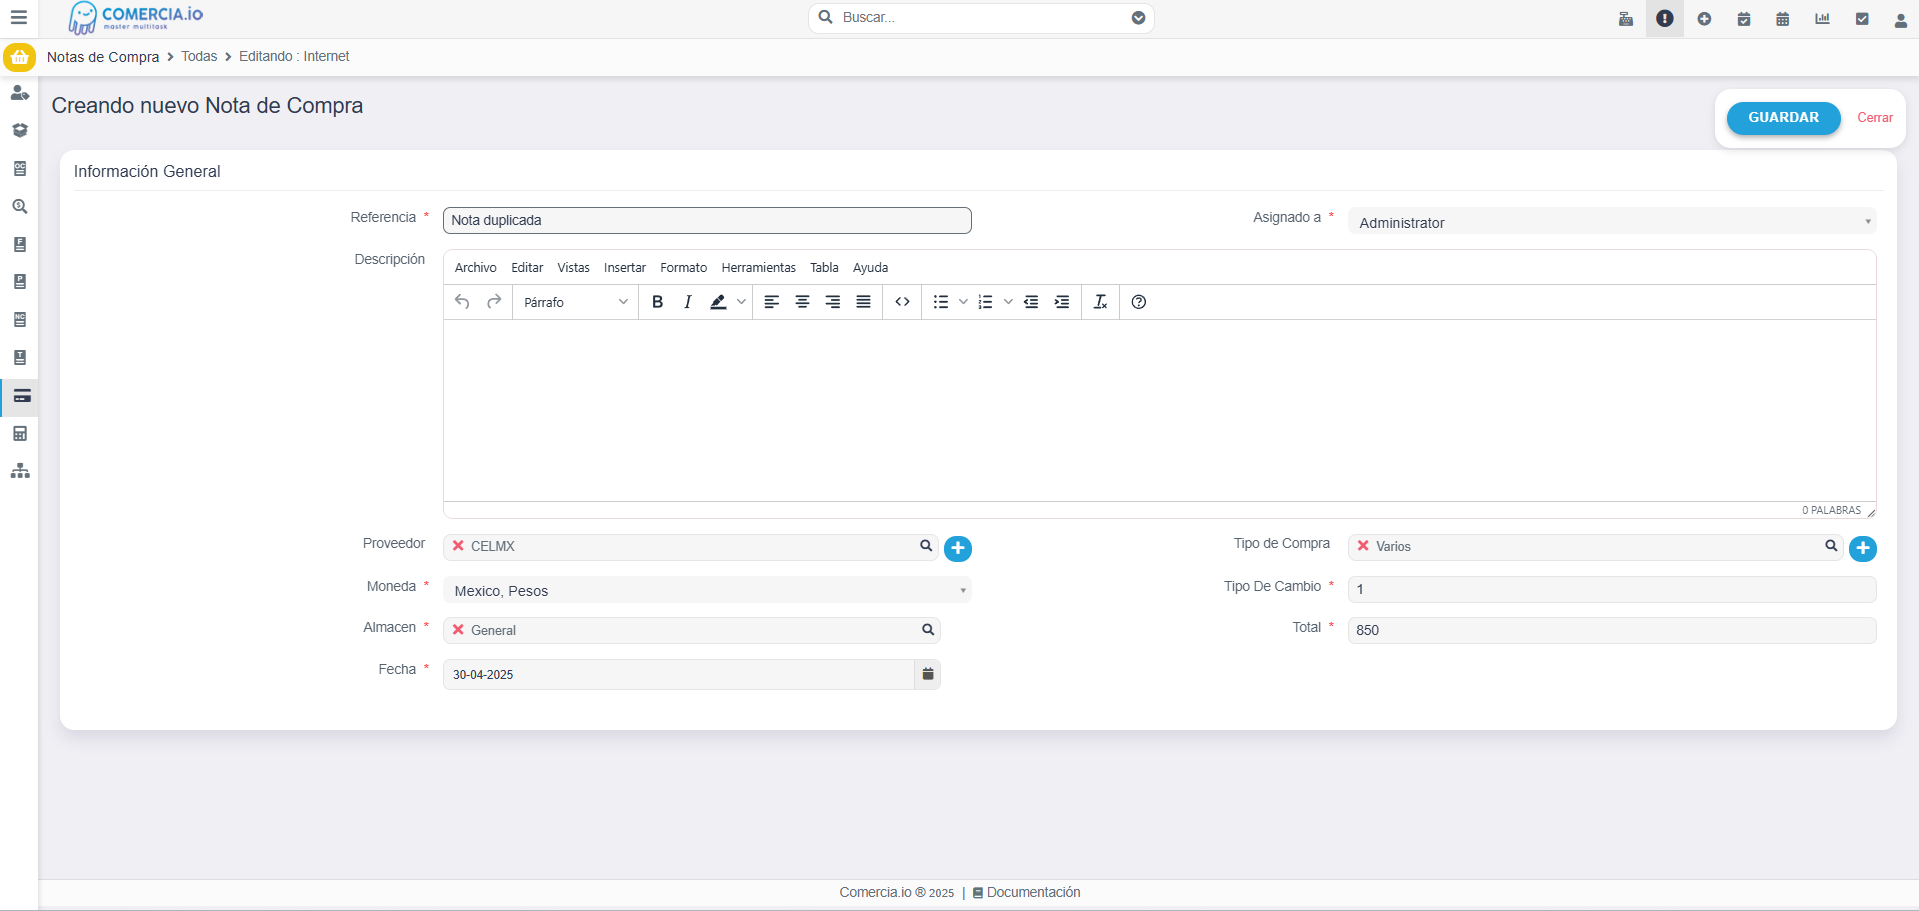Go to Notas de Compra breadcrumb
This screenshot has width=1919, height=911.
[x=103, y=57]
